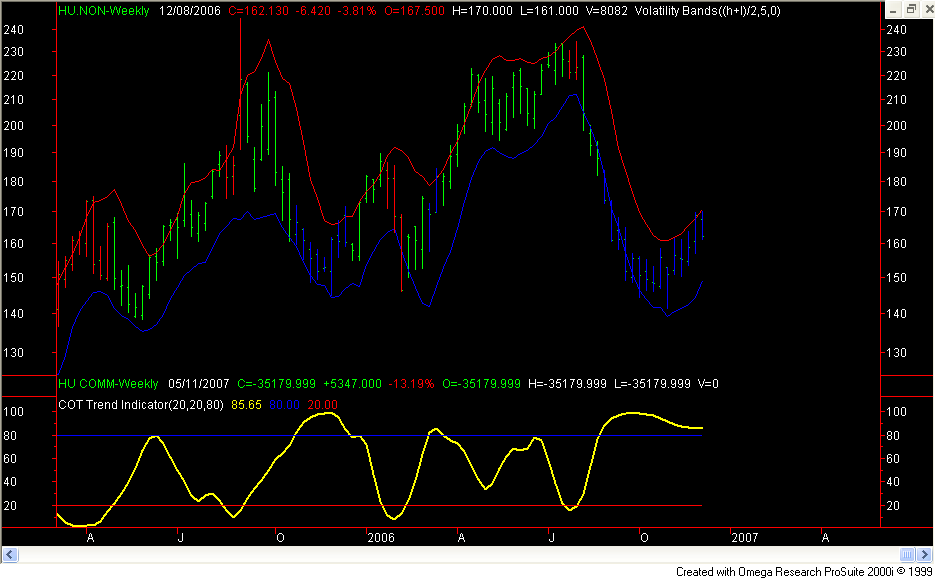935x578 pixels.
Task: Click the O label before 2007 on time axis
Action: 644,537
